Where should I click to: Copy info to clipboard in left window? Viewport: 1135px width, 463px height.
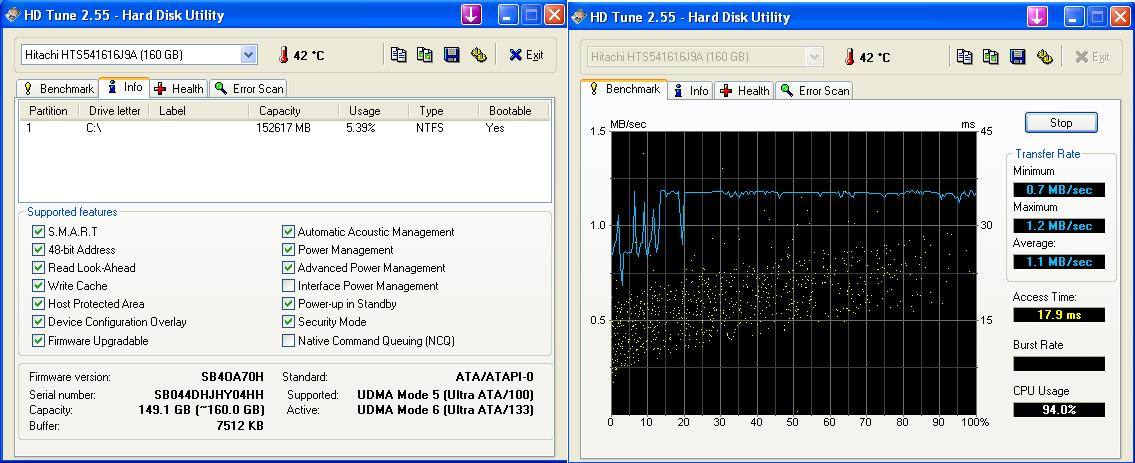(x=399, y=55)
